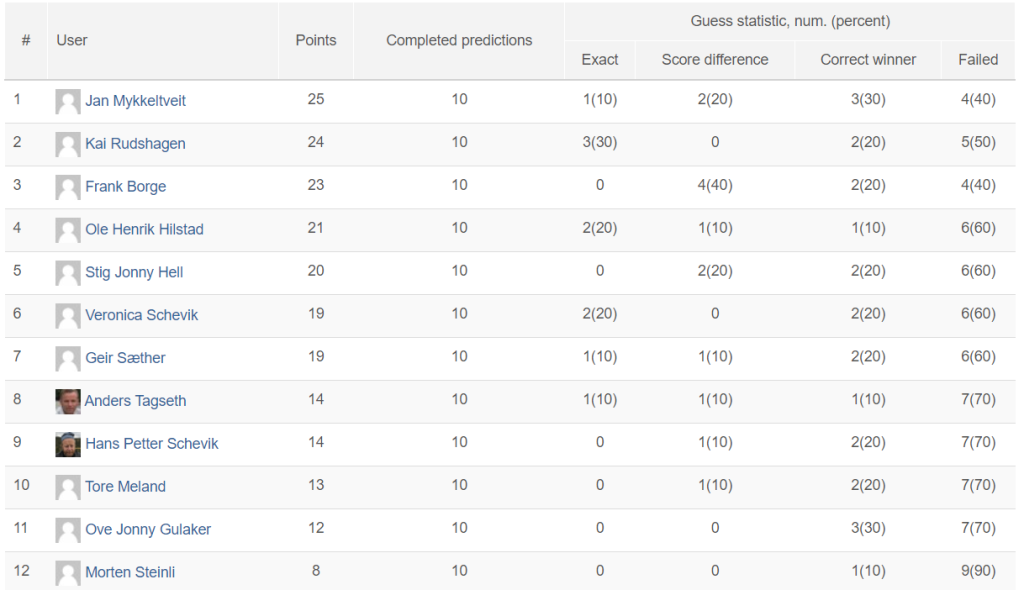Click Tore Meland's avatar icon
Image resolution: width=1024 pixels, height=590 pixels.
(x=68, y=487)
